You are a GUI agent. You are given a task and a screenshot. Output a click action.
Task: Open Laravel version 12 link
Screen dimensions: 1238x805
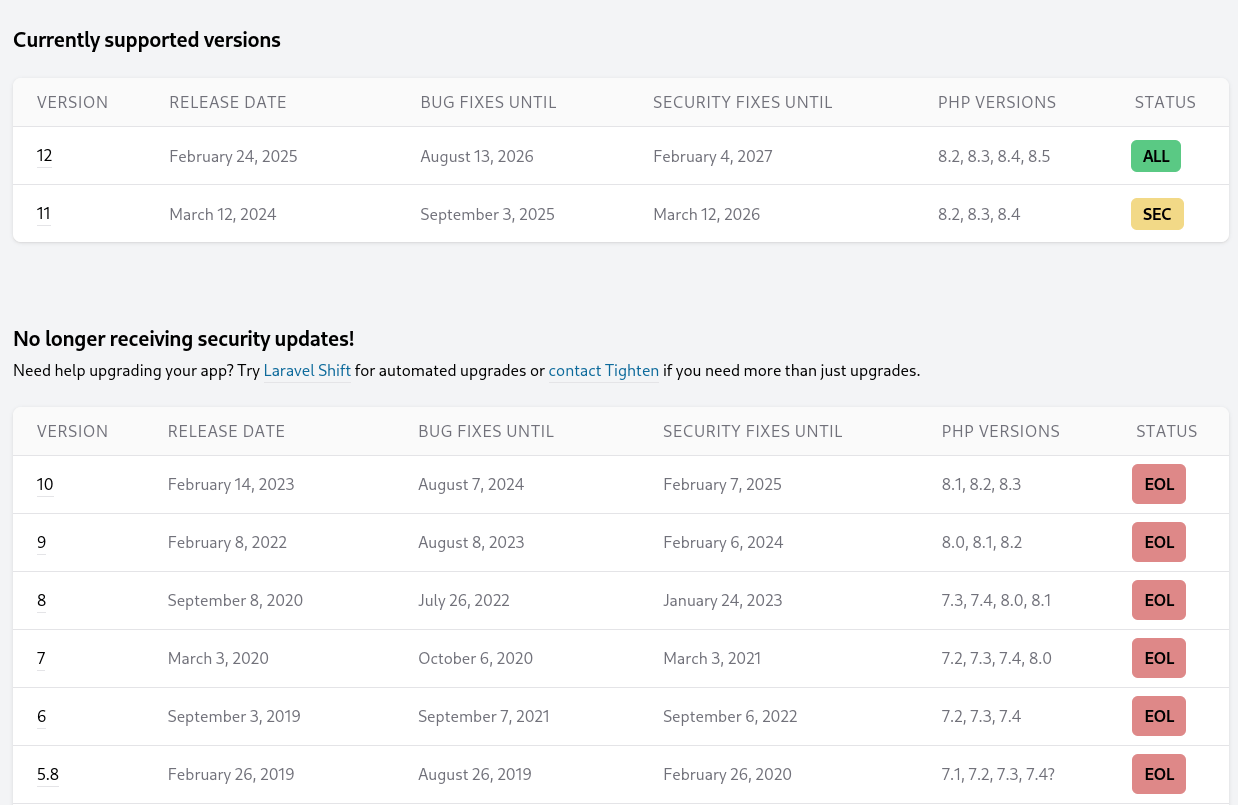44,156
